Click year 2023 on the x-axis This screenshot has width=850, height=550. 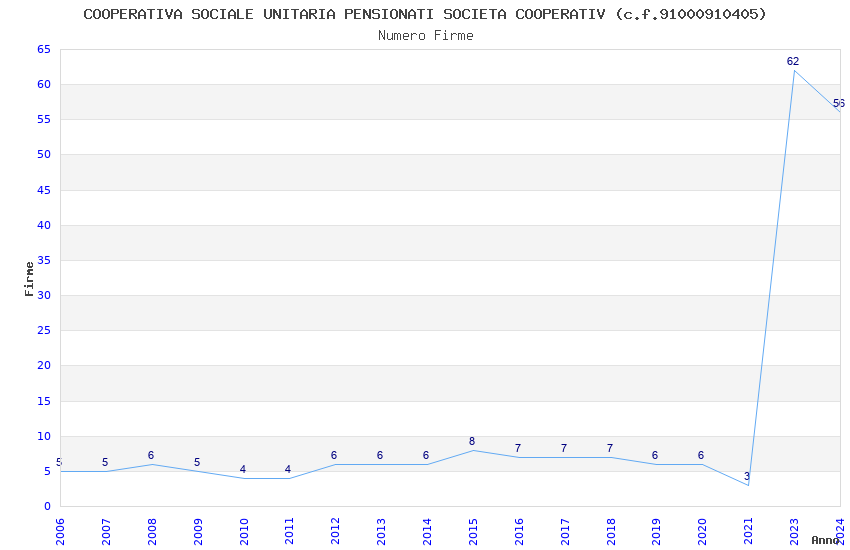click(x=794, y=530)
